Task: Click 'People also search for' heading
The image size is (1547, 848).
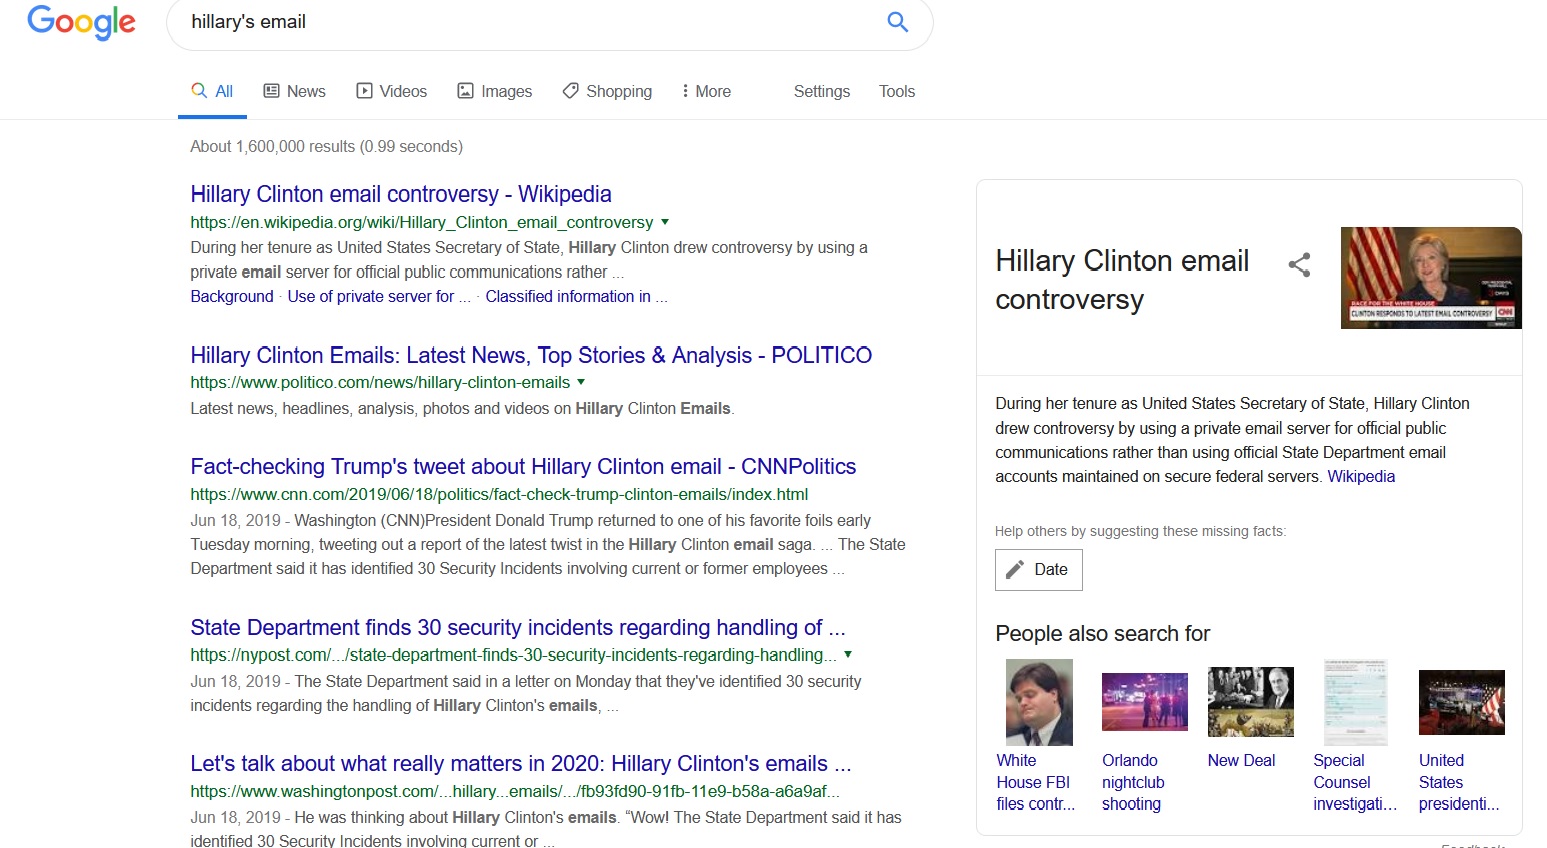Action: [x=1102, y=634]
